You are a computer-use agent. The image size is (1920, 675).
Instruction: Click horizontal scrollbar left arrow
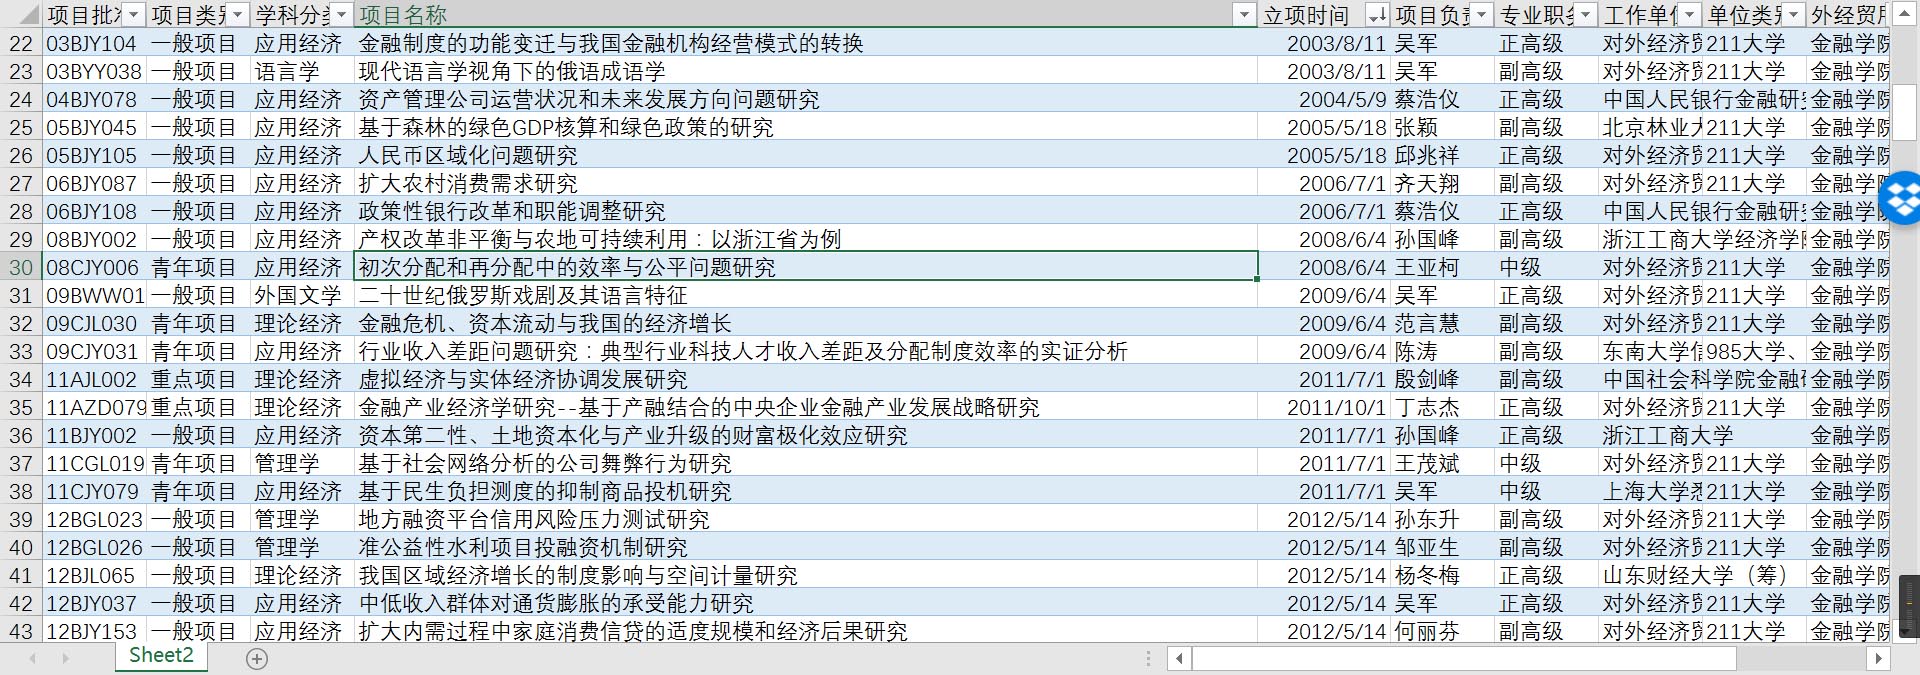1180,658
